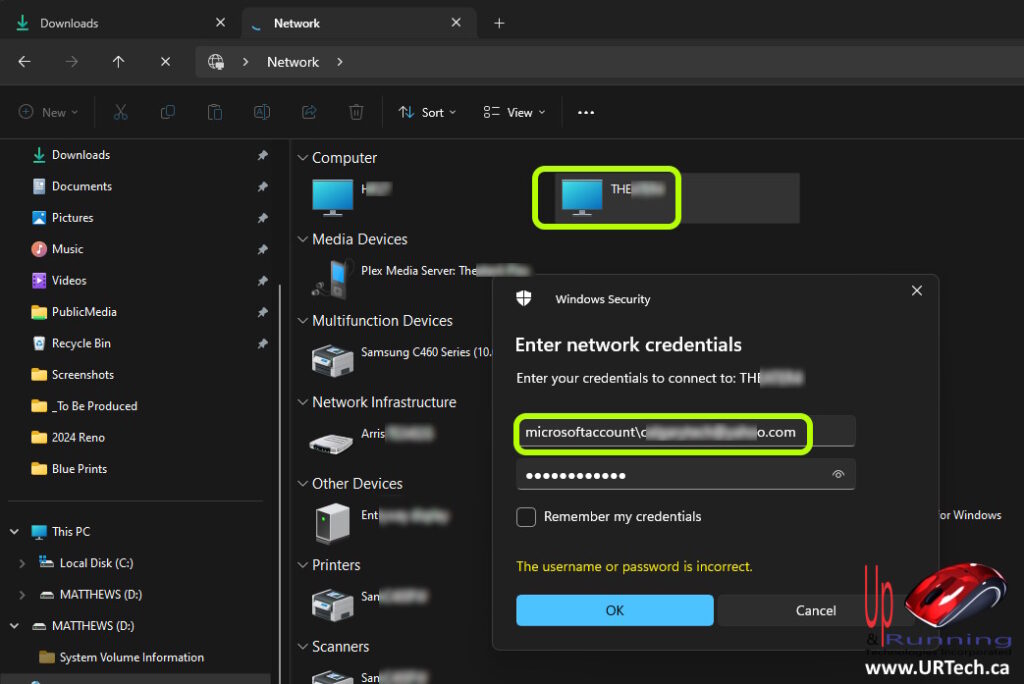Switch to the Downloads tab

pos(117,23)
